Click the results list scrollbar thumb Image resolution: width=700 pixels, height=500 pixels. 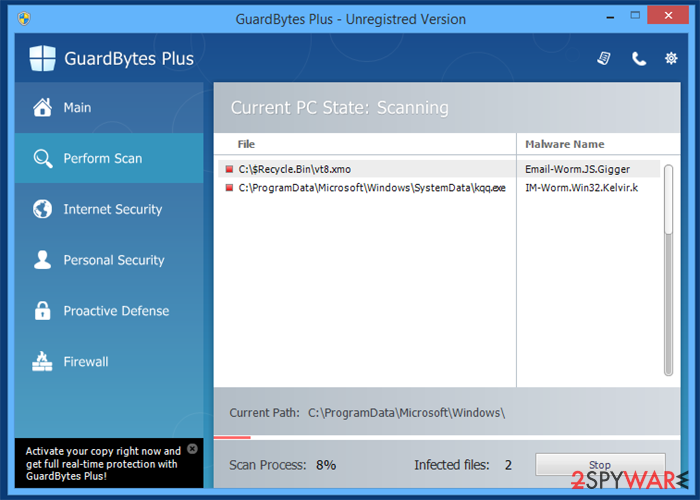coord(668,199)
